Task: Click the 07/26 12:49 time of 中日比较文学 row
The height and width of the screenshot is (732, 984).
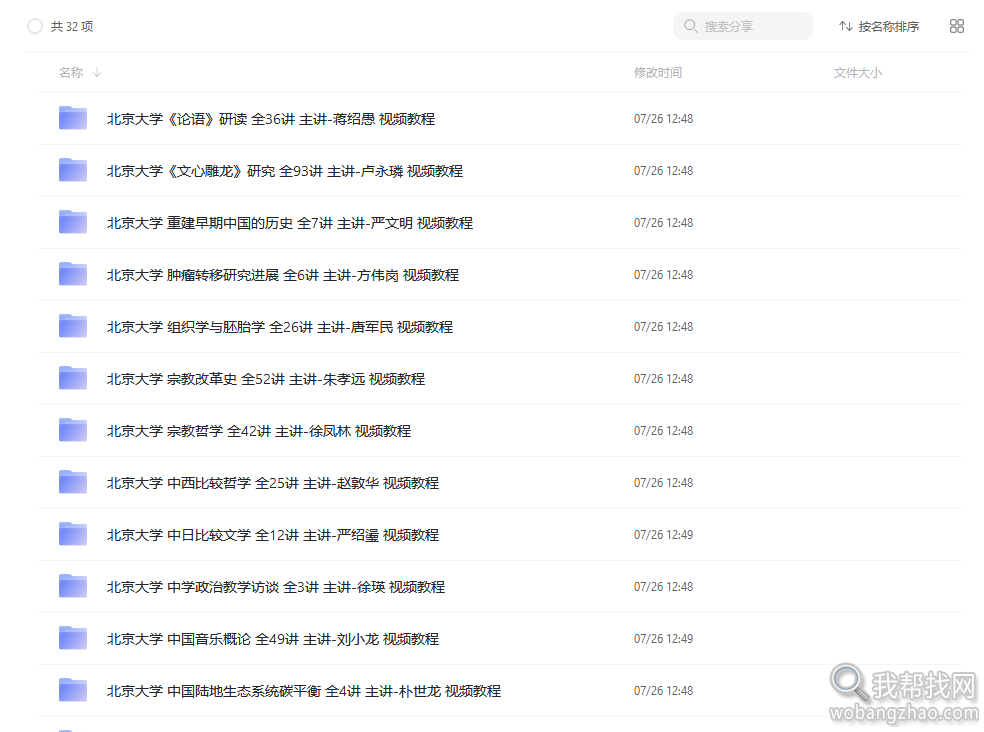Action: point(663,535)
